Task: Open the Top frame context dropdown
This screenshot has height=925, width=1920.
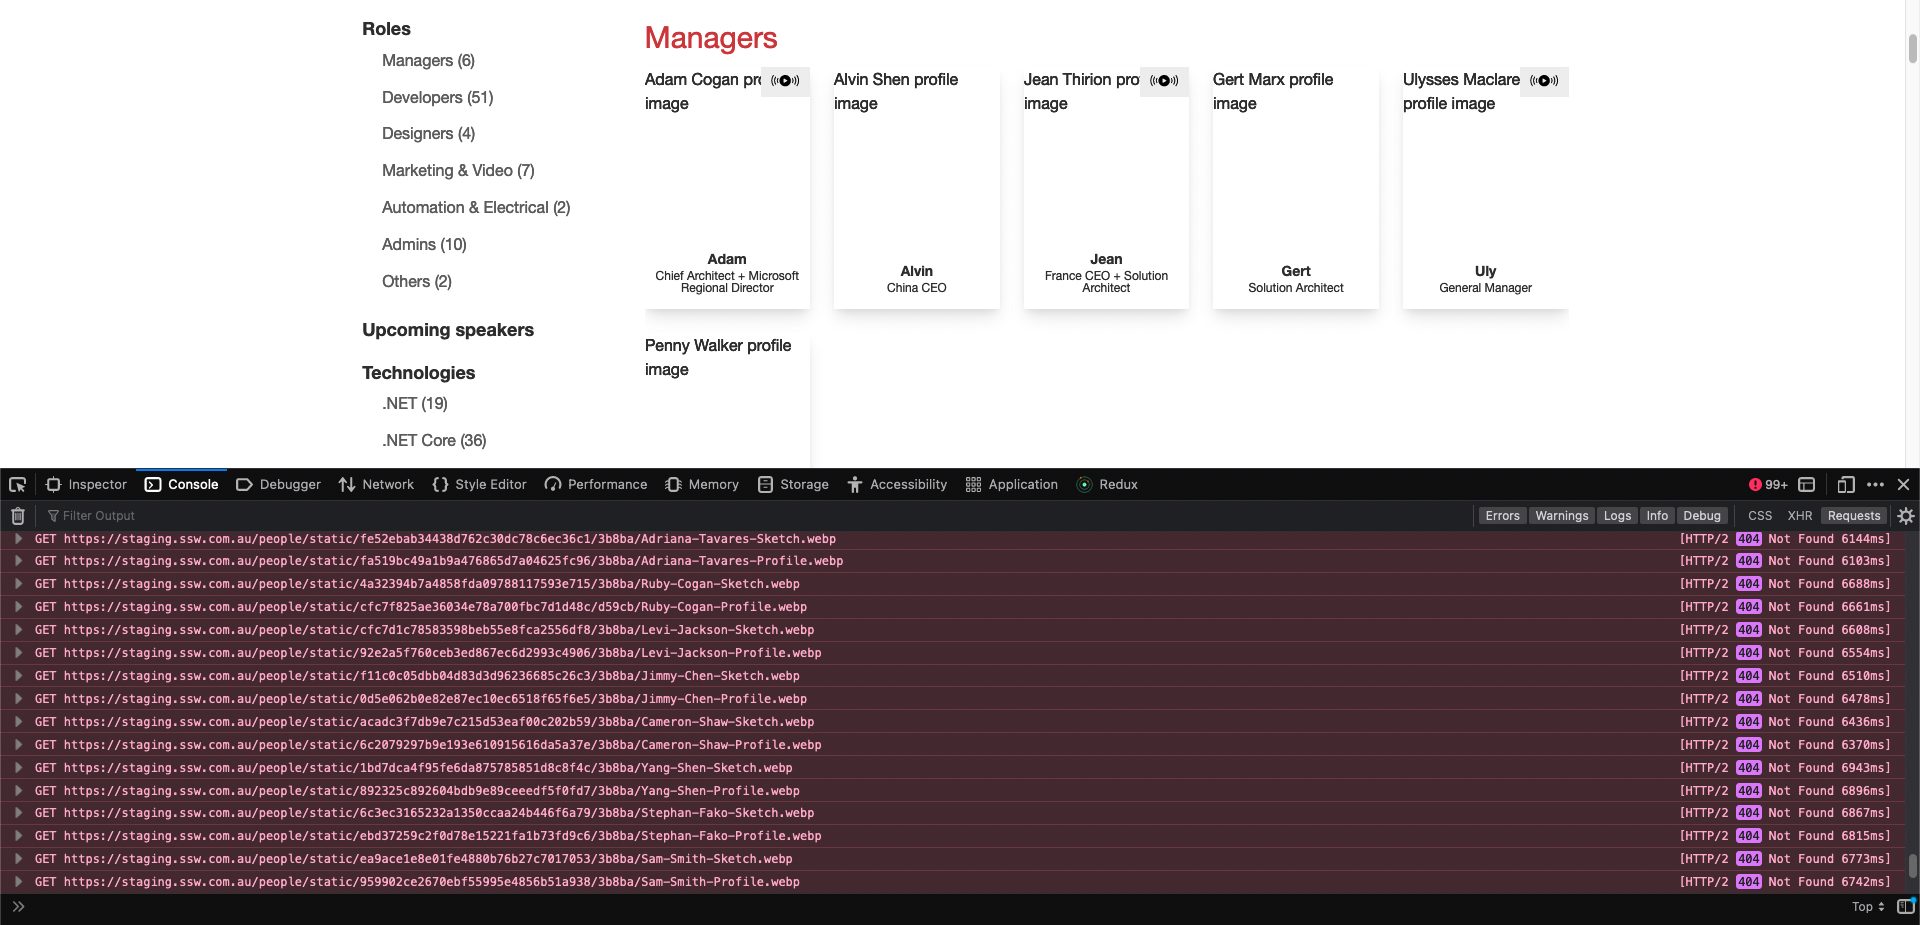Action: (x=1868, y=907)
